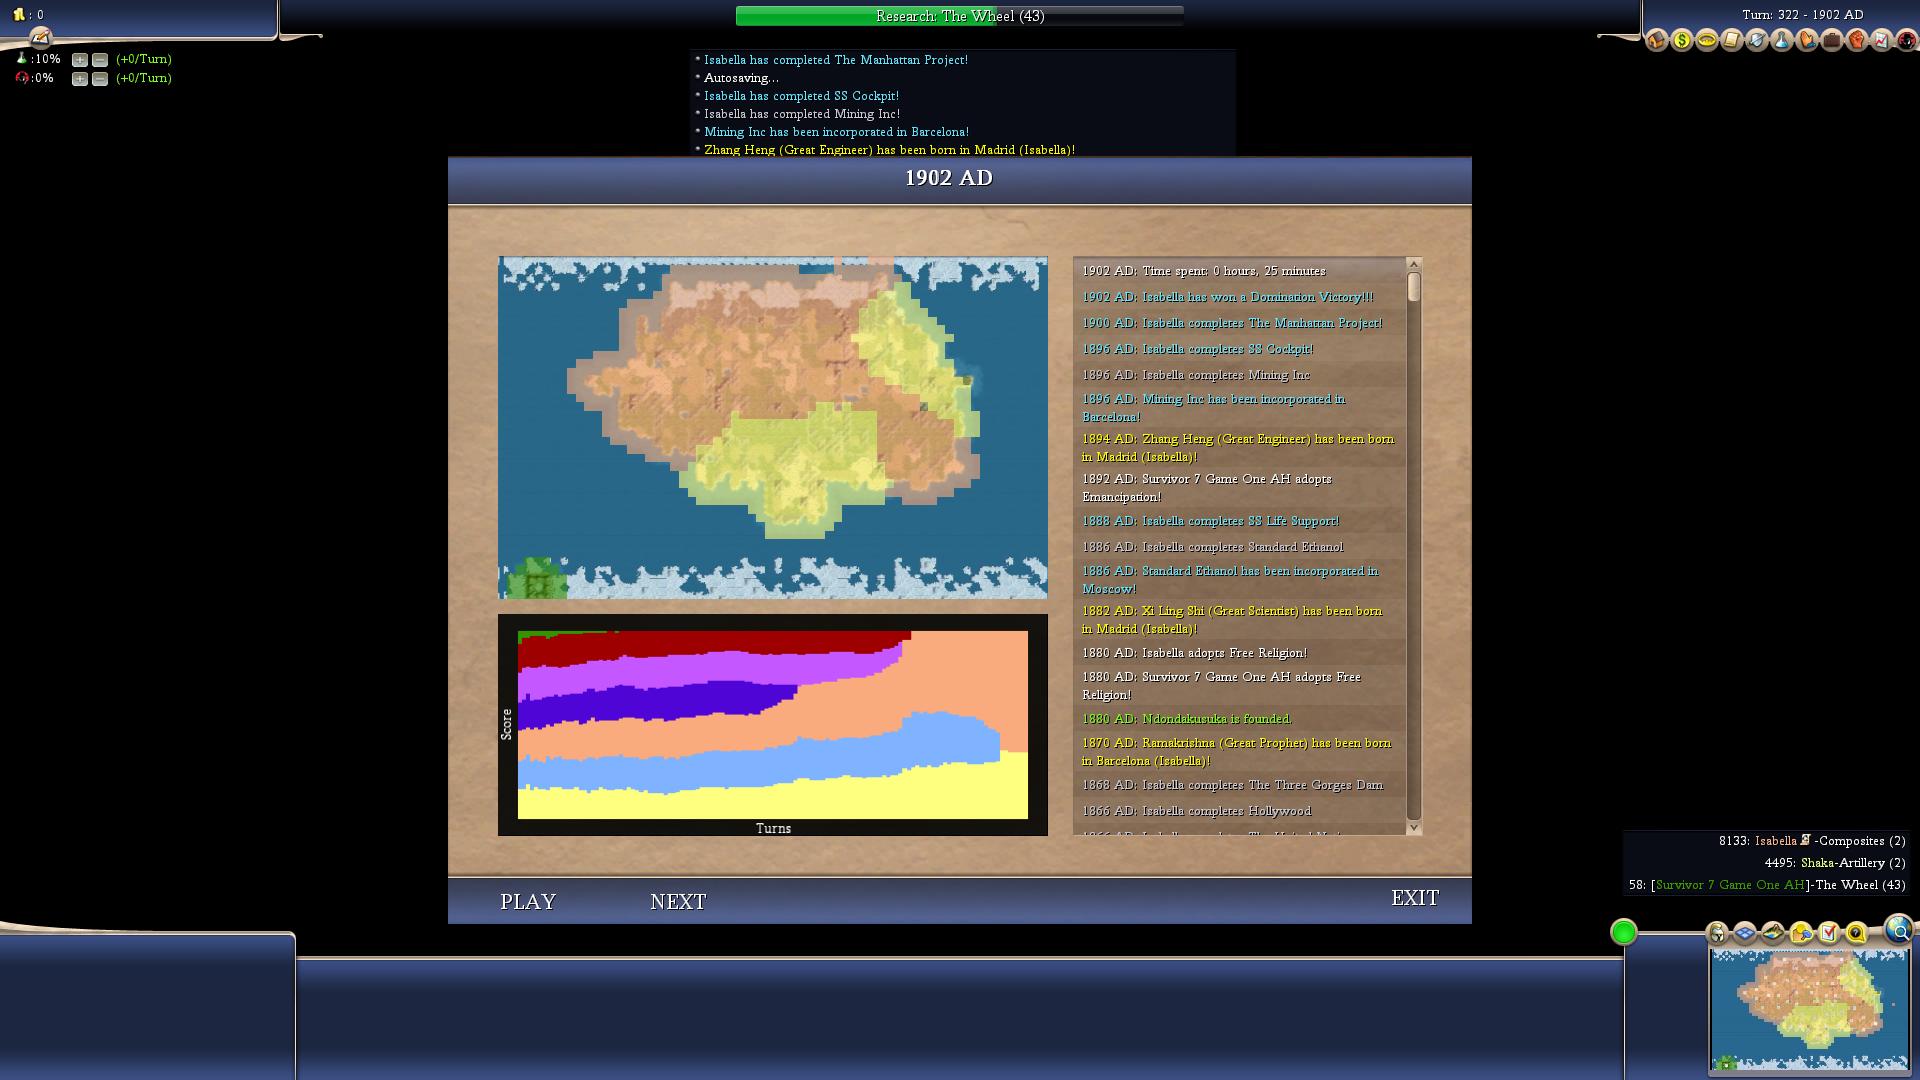Open the Espionage Advisor spy icon

(1907, 40)
